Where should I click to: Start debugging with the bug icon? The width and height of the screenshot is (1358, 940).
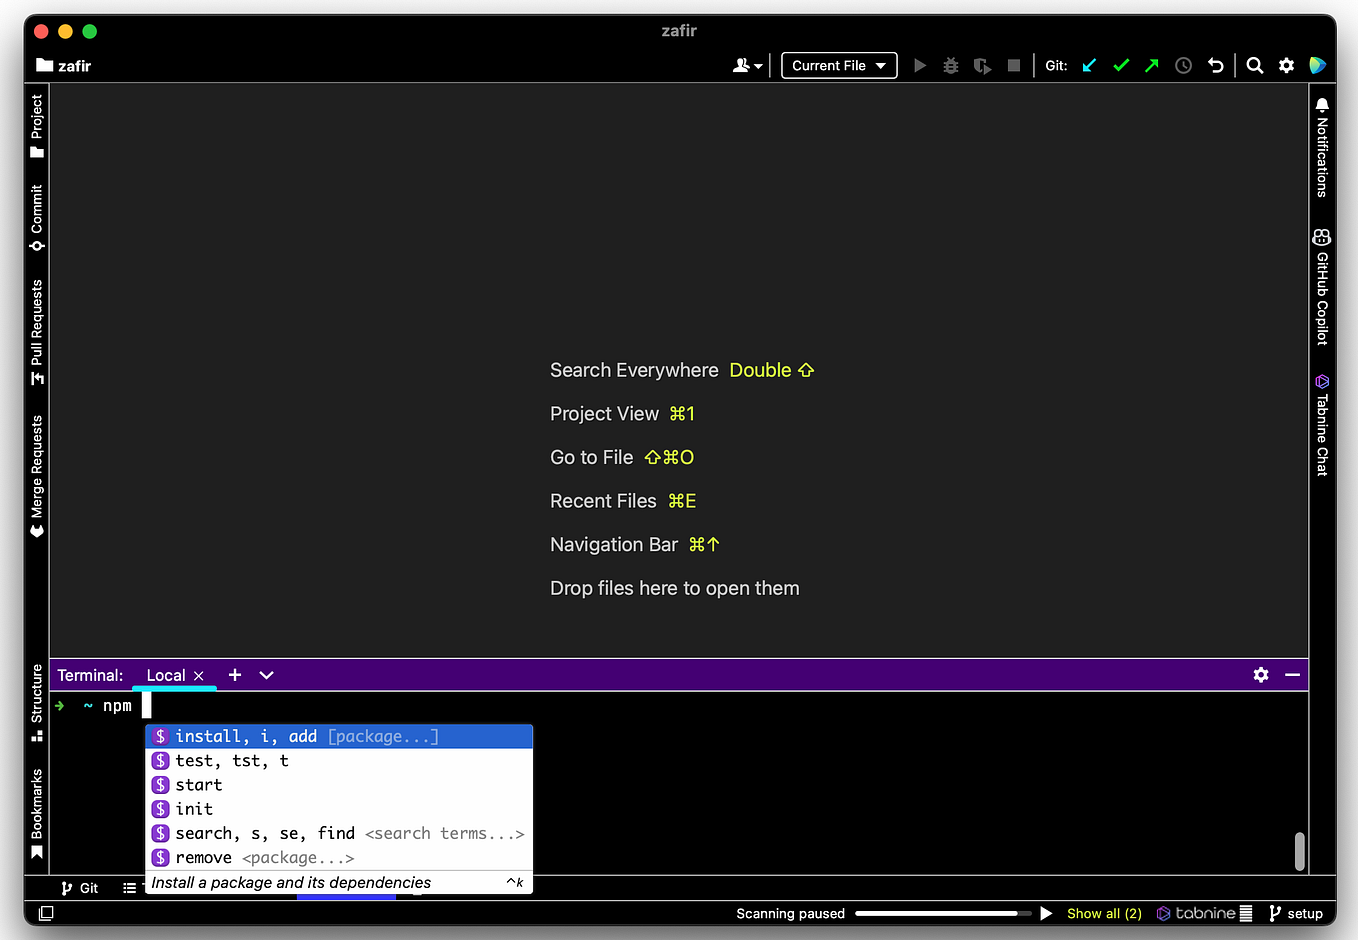point(950,65)
